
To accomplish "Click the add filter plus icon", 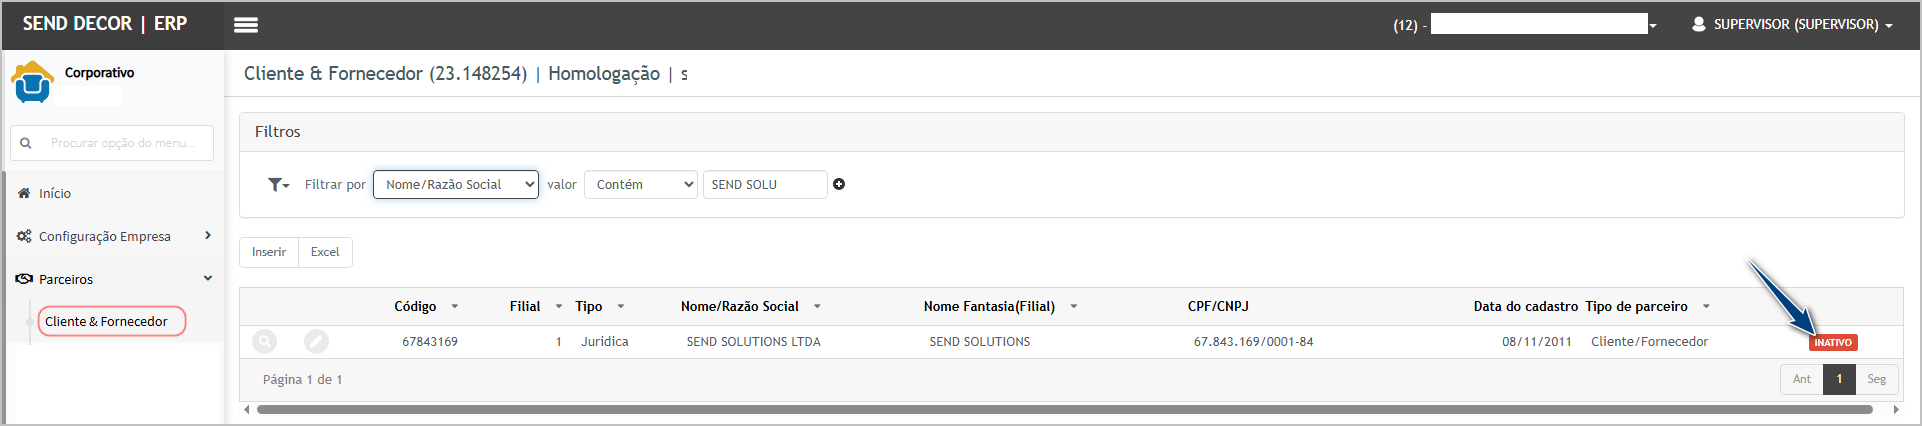I will point(839,184).
